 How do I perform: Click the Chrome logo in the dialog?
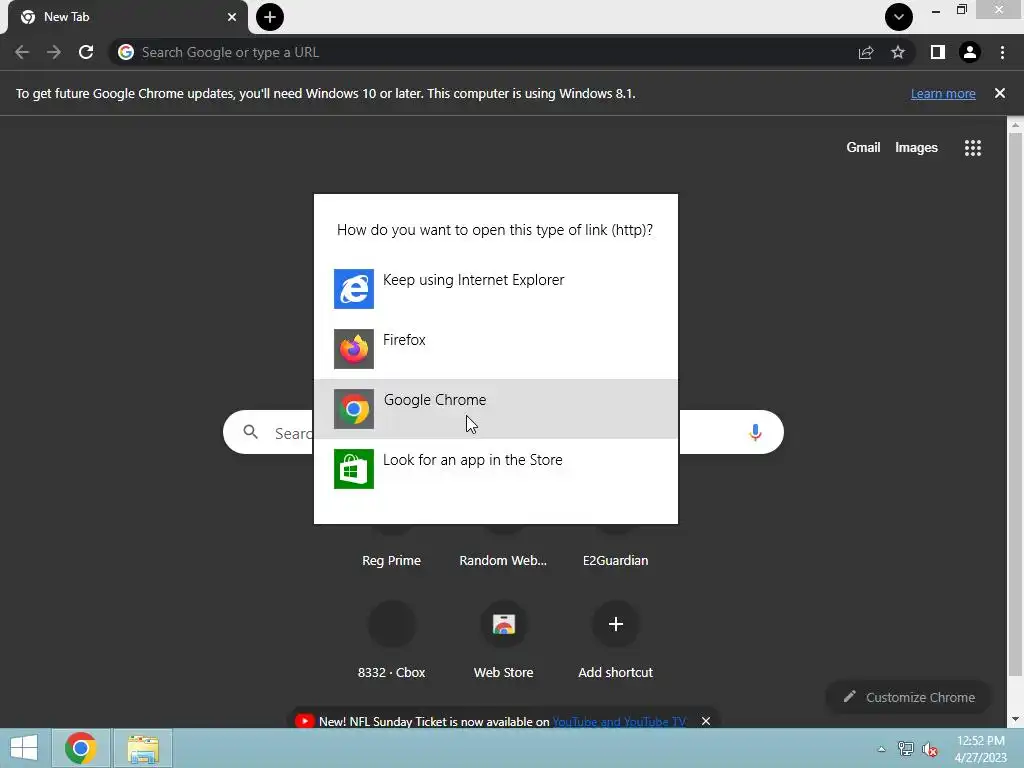click(x=354, y=409)
